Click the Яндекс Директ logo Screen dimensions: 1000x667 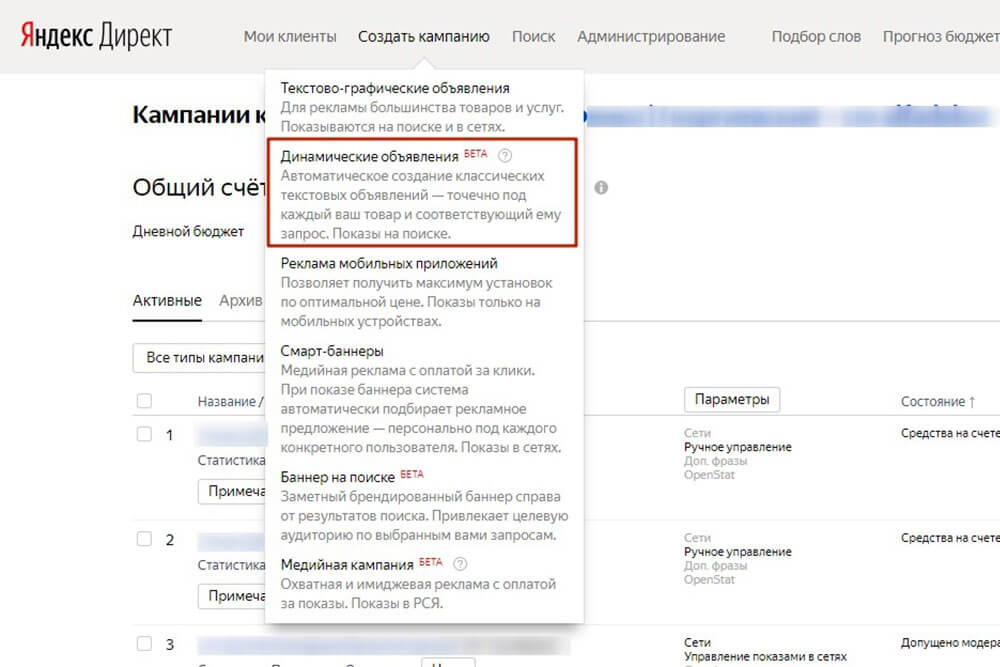96,36
